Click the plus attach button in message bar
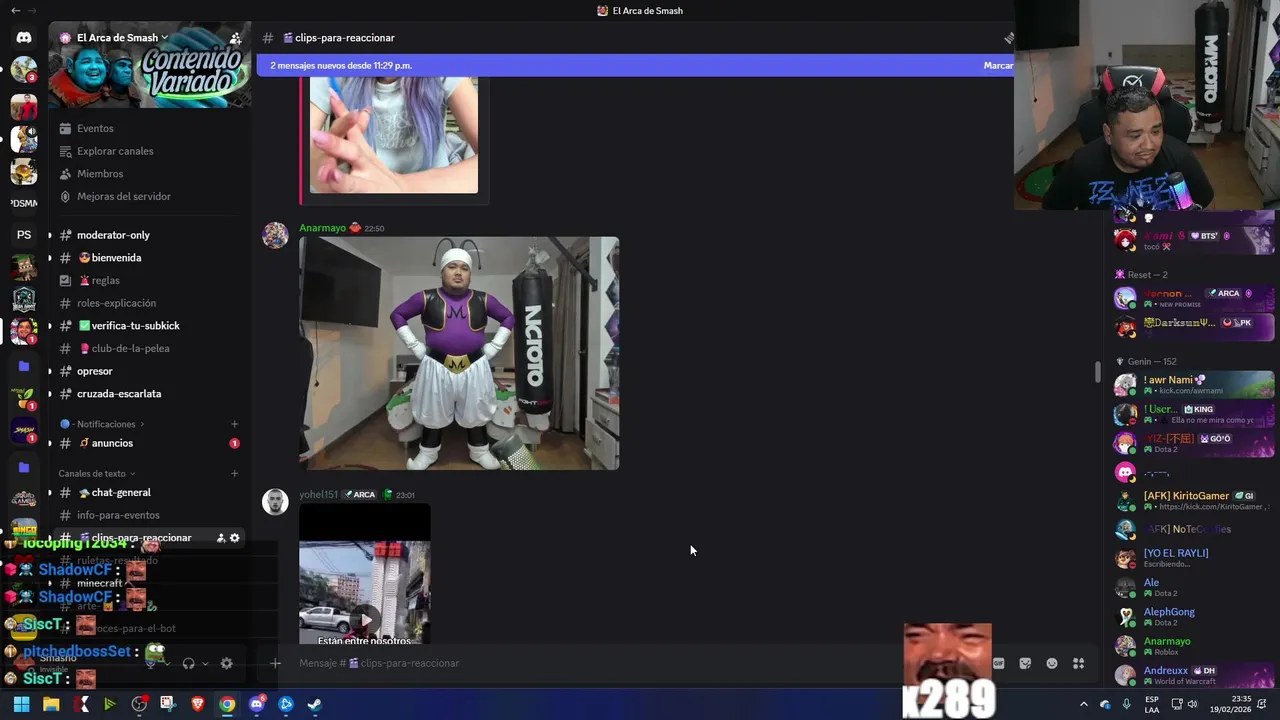Viewport: 1280px width, 720px height. click(275, 663)
